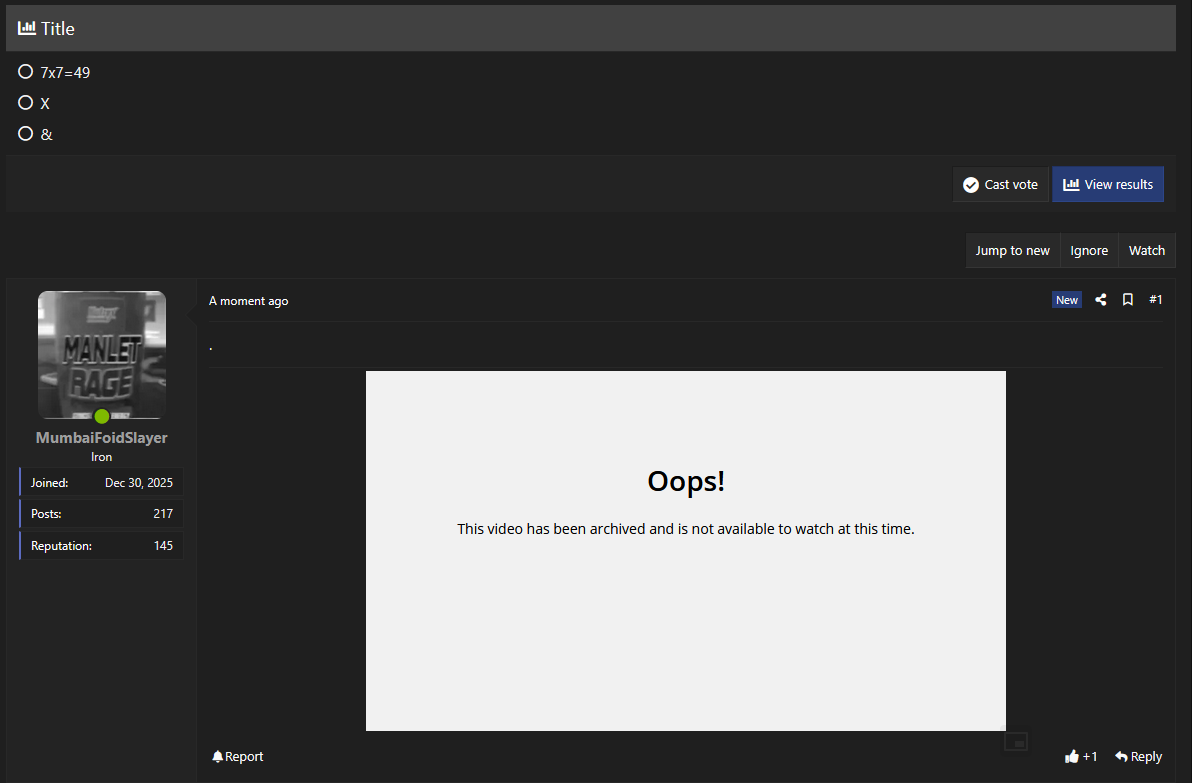Jump to new posts
The image size is (1192, 783).
(1012, 251)
